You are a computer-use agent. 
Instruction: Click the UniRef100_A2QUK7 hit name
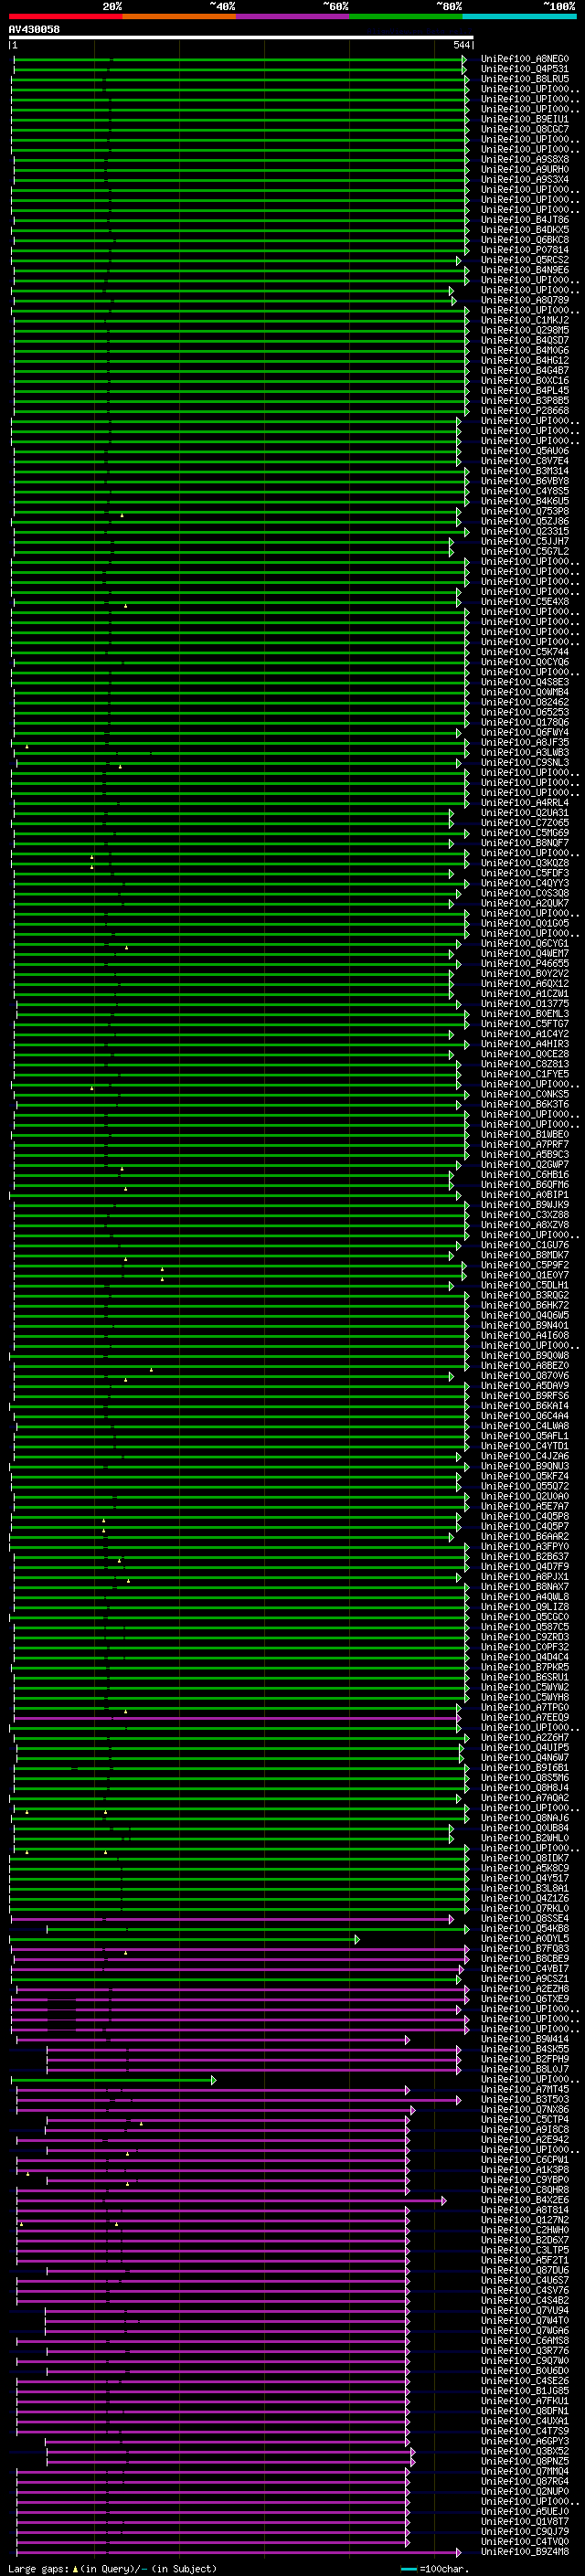pyautogui.click(x=525, y=903)
